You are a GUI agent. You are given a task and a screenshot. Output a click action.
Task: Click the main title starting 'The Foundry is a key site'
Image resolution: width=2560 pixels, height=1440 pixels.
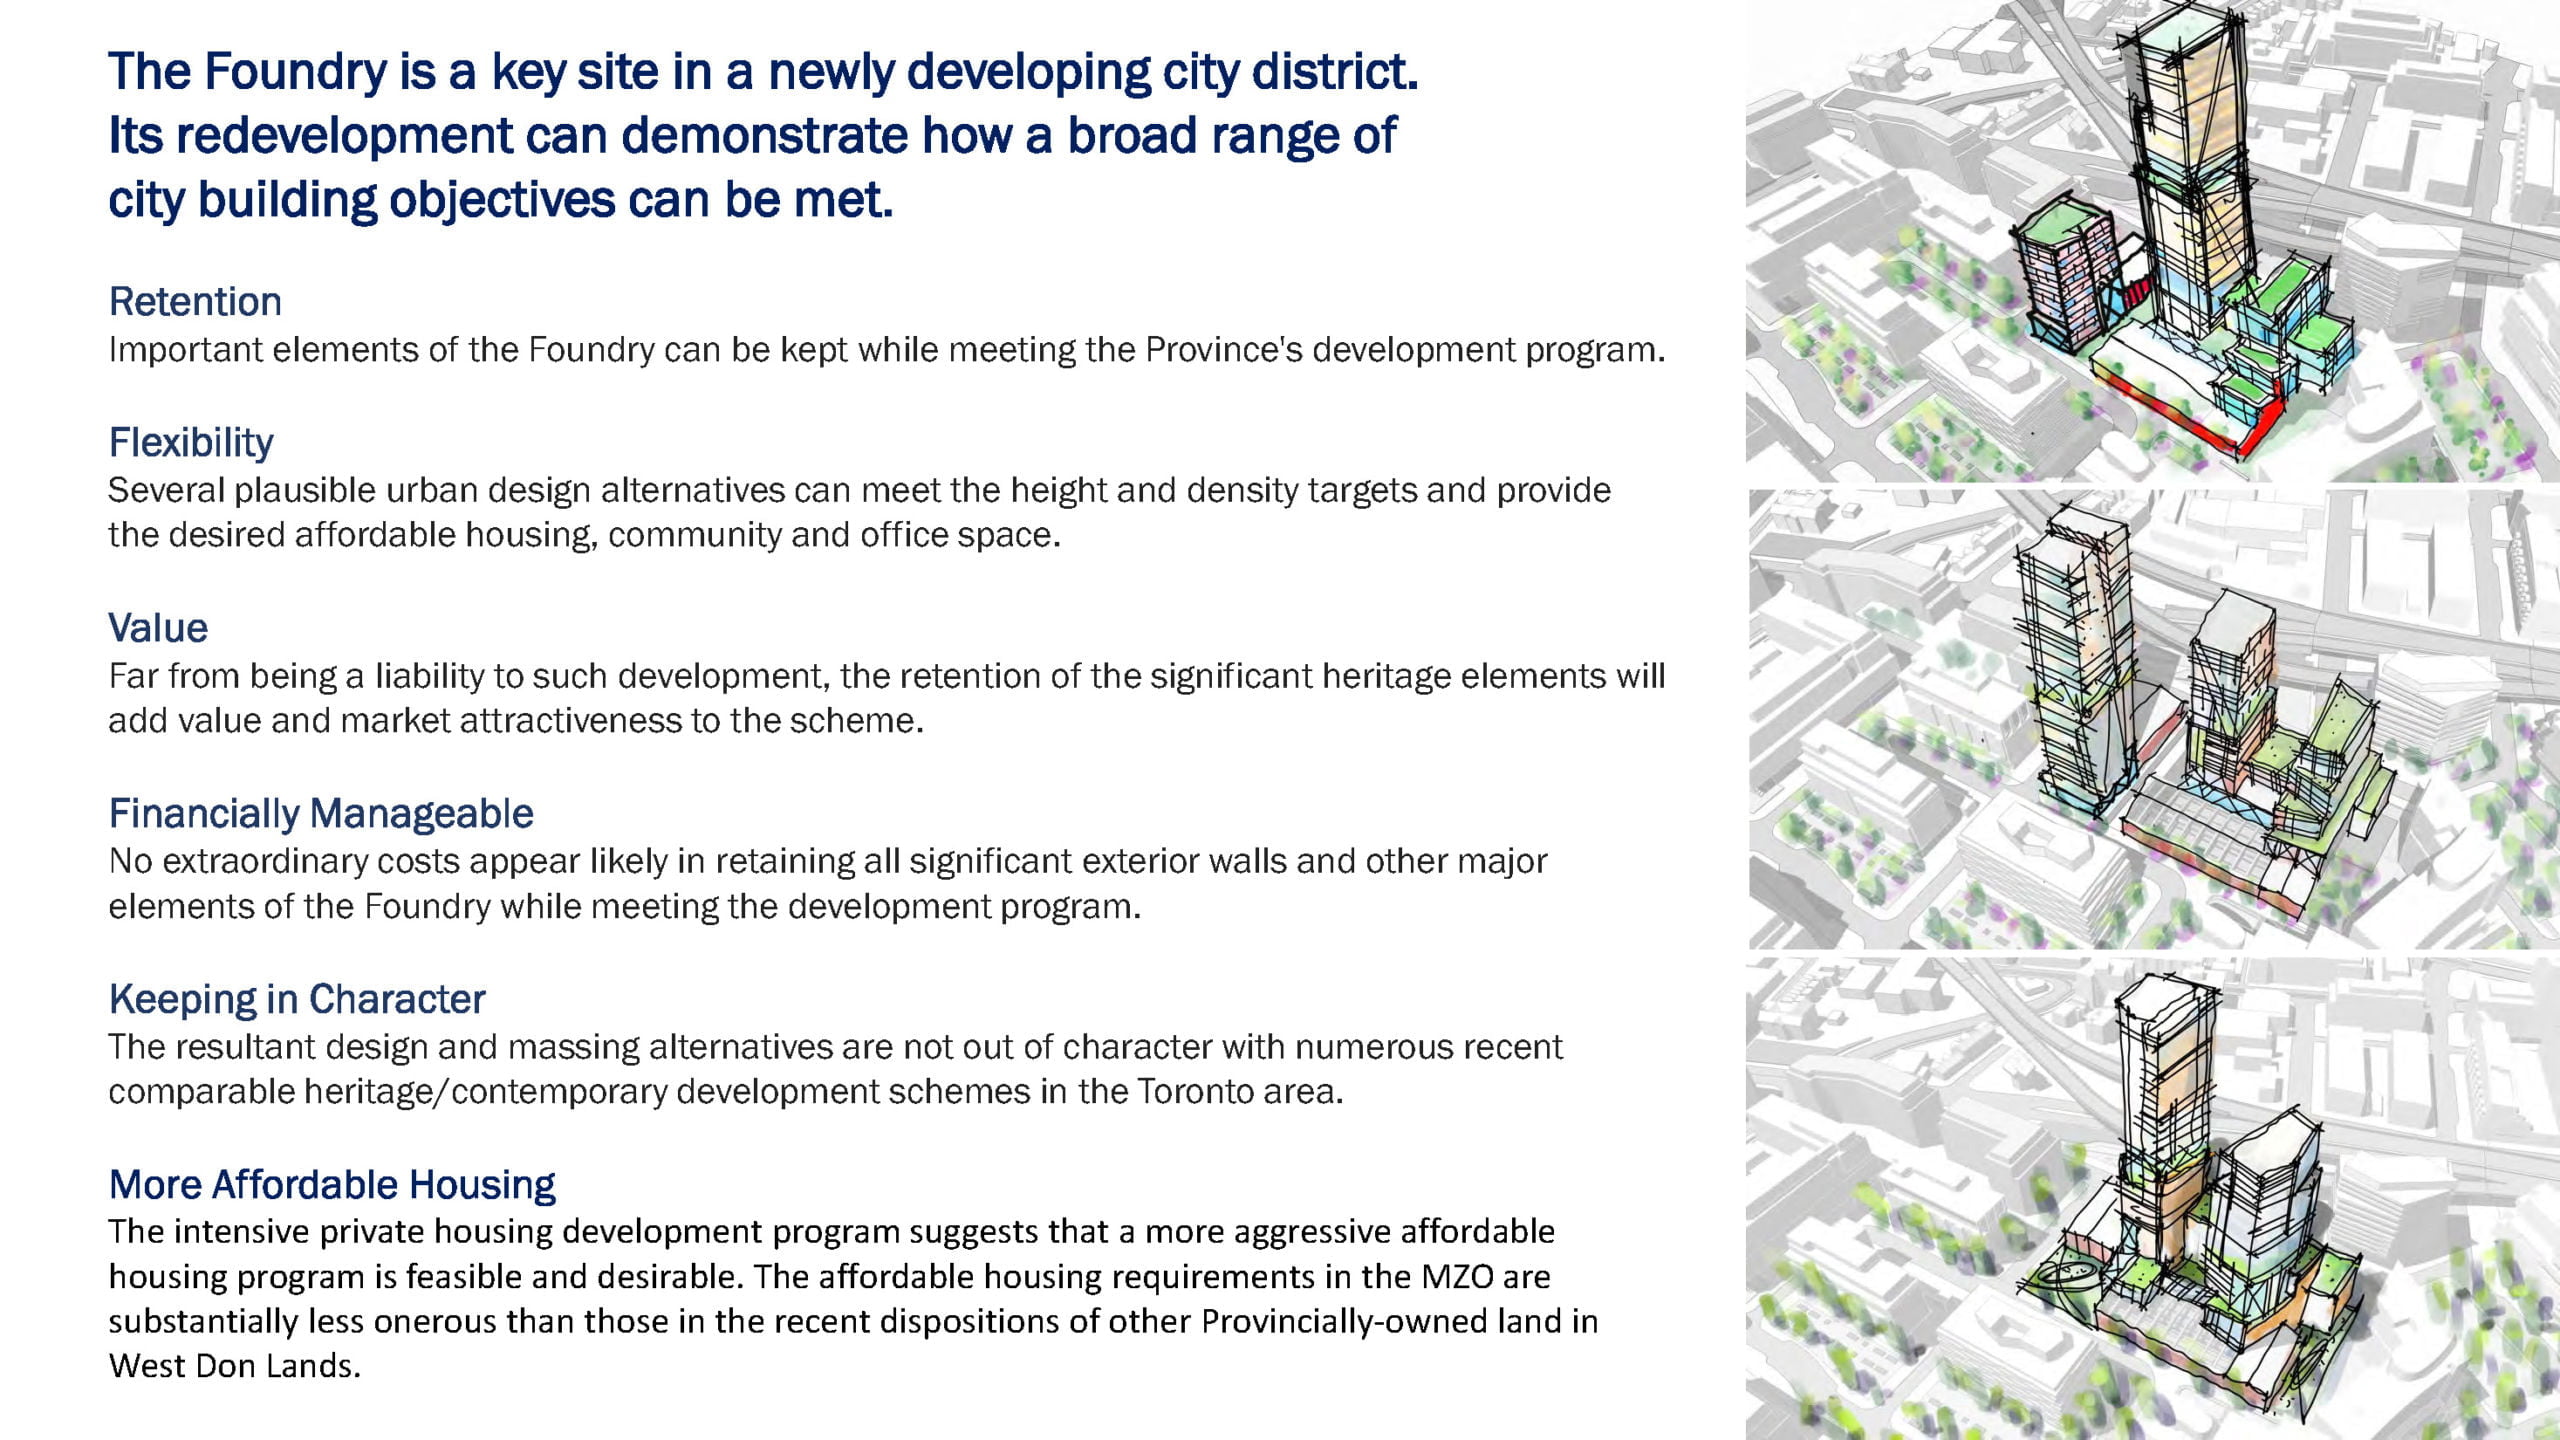pyautogui.click(x=763, y=135)
